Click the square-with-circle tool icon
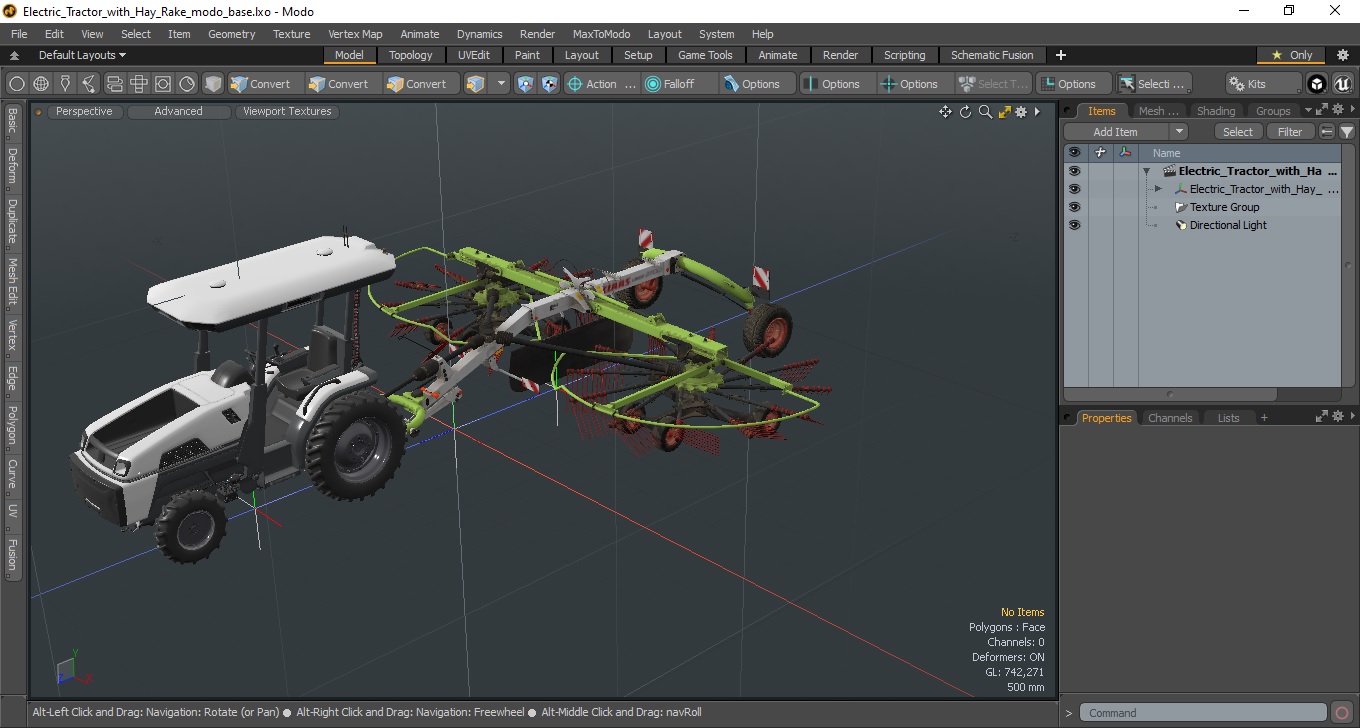Screen dimensions: 1360x728 pos(163,84)
